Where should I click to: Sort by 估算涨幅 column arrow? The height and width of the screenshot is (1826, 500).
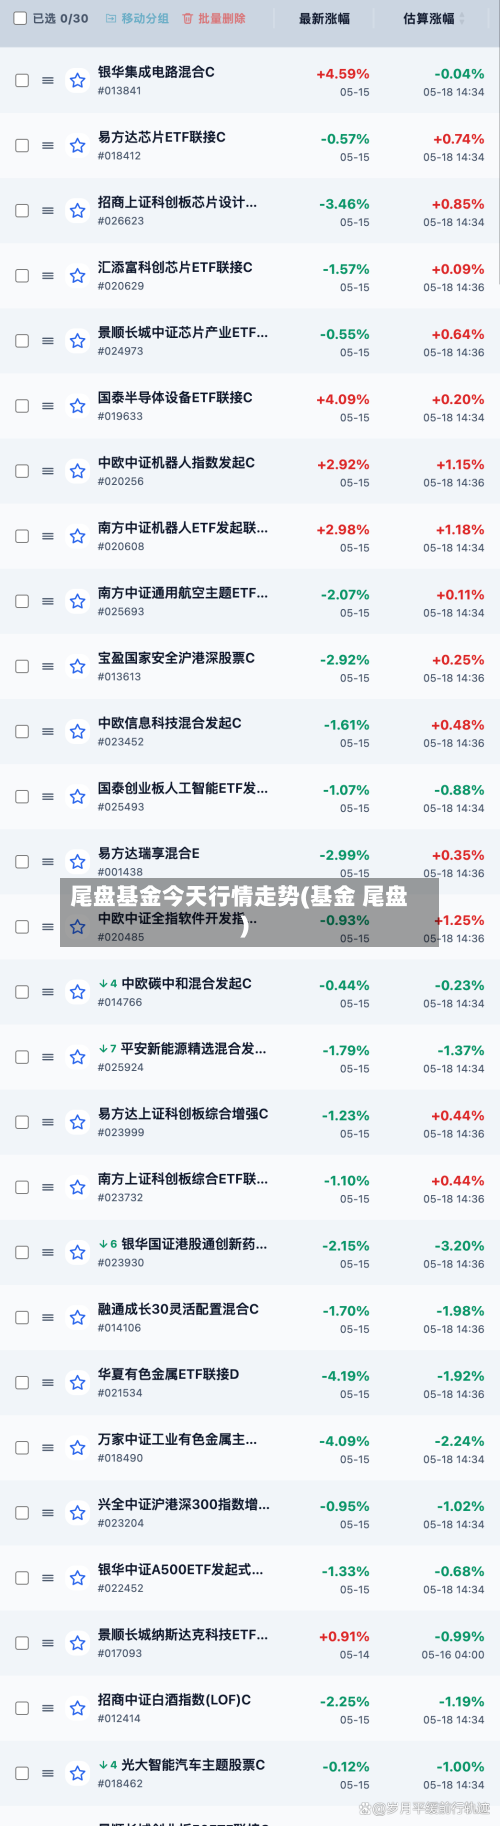[461, 18]
